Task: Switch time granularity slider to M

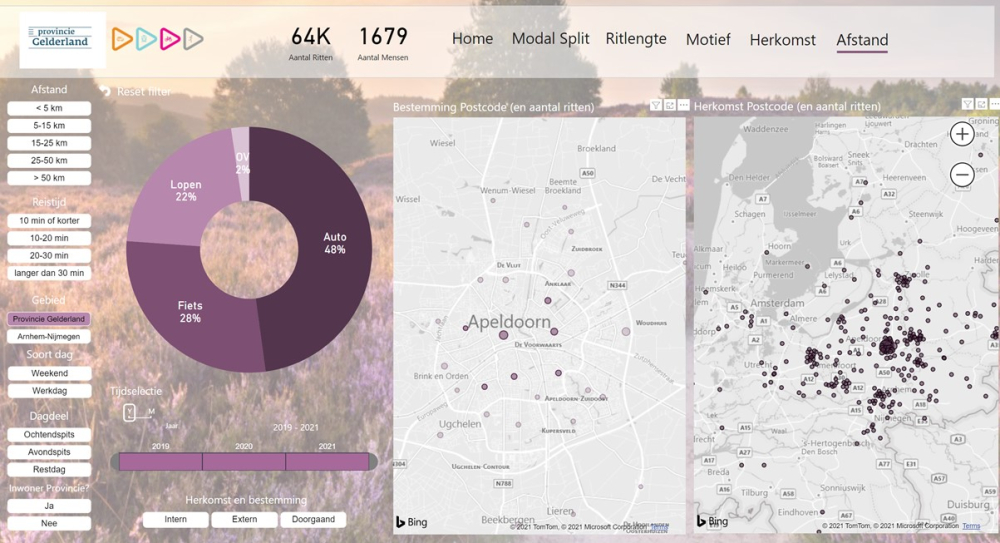Action: (x=151, y=411)
